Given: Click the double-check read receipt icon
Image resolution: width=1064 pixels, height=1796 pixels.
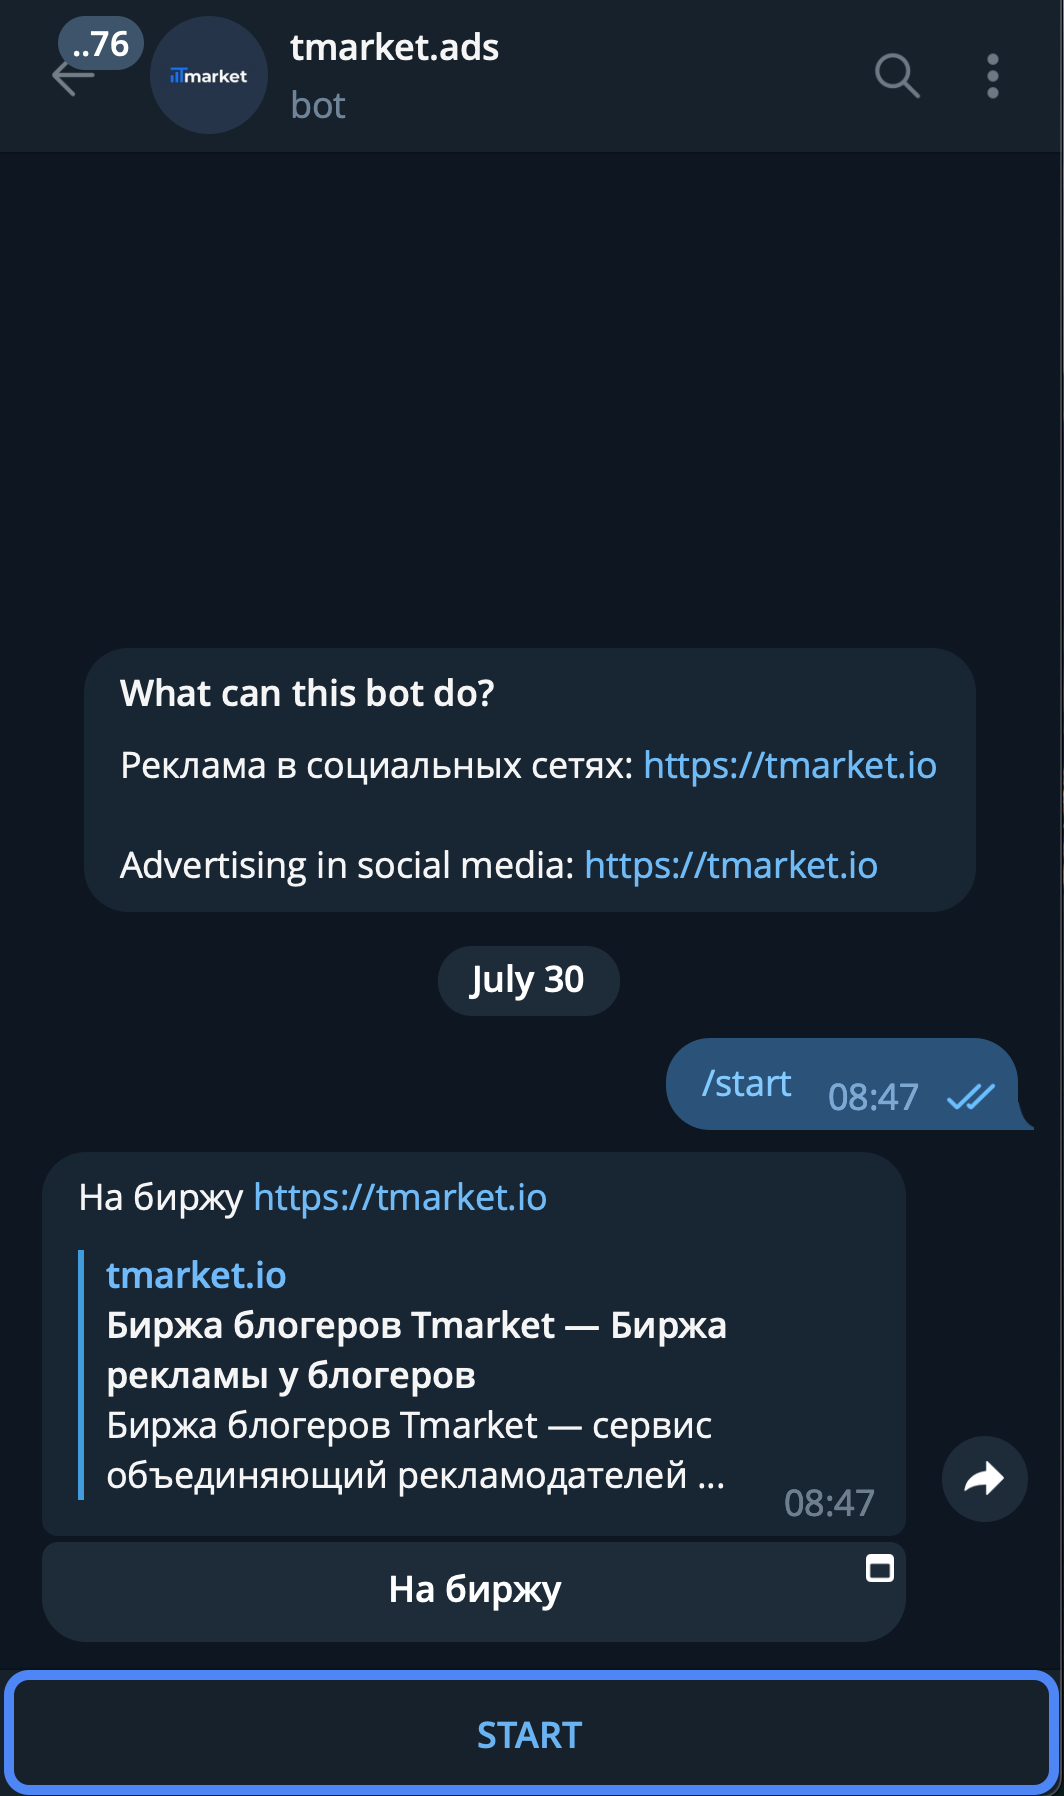Looking at the screenshot, I should click(x=970, y=1097).
